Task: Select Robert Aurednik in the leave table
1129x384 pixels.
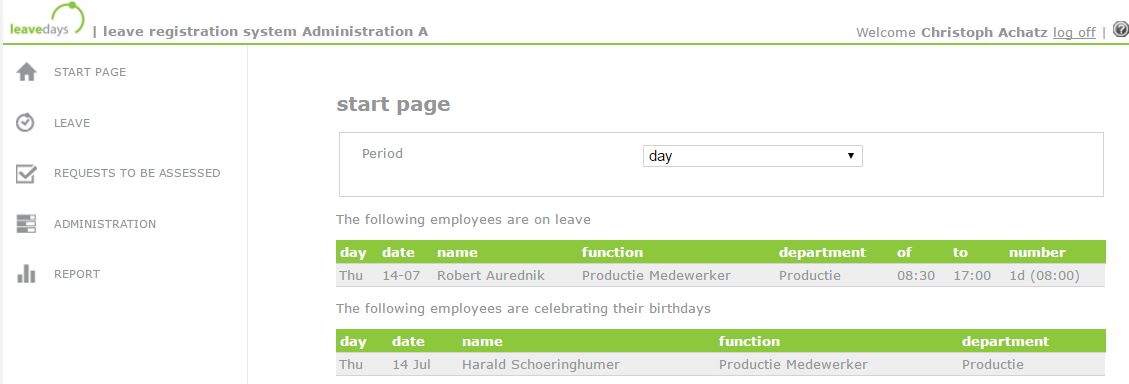Action: [491, 275]
